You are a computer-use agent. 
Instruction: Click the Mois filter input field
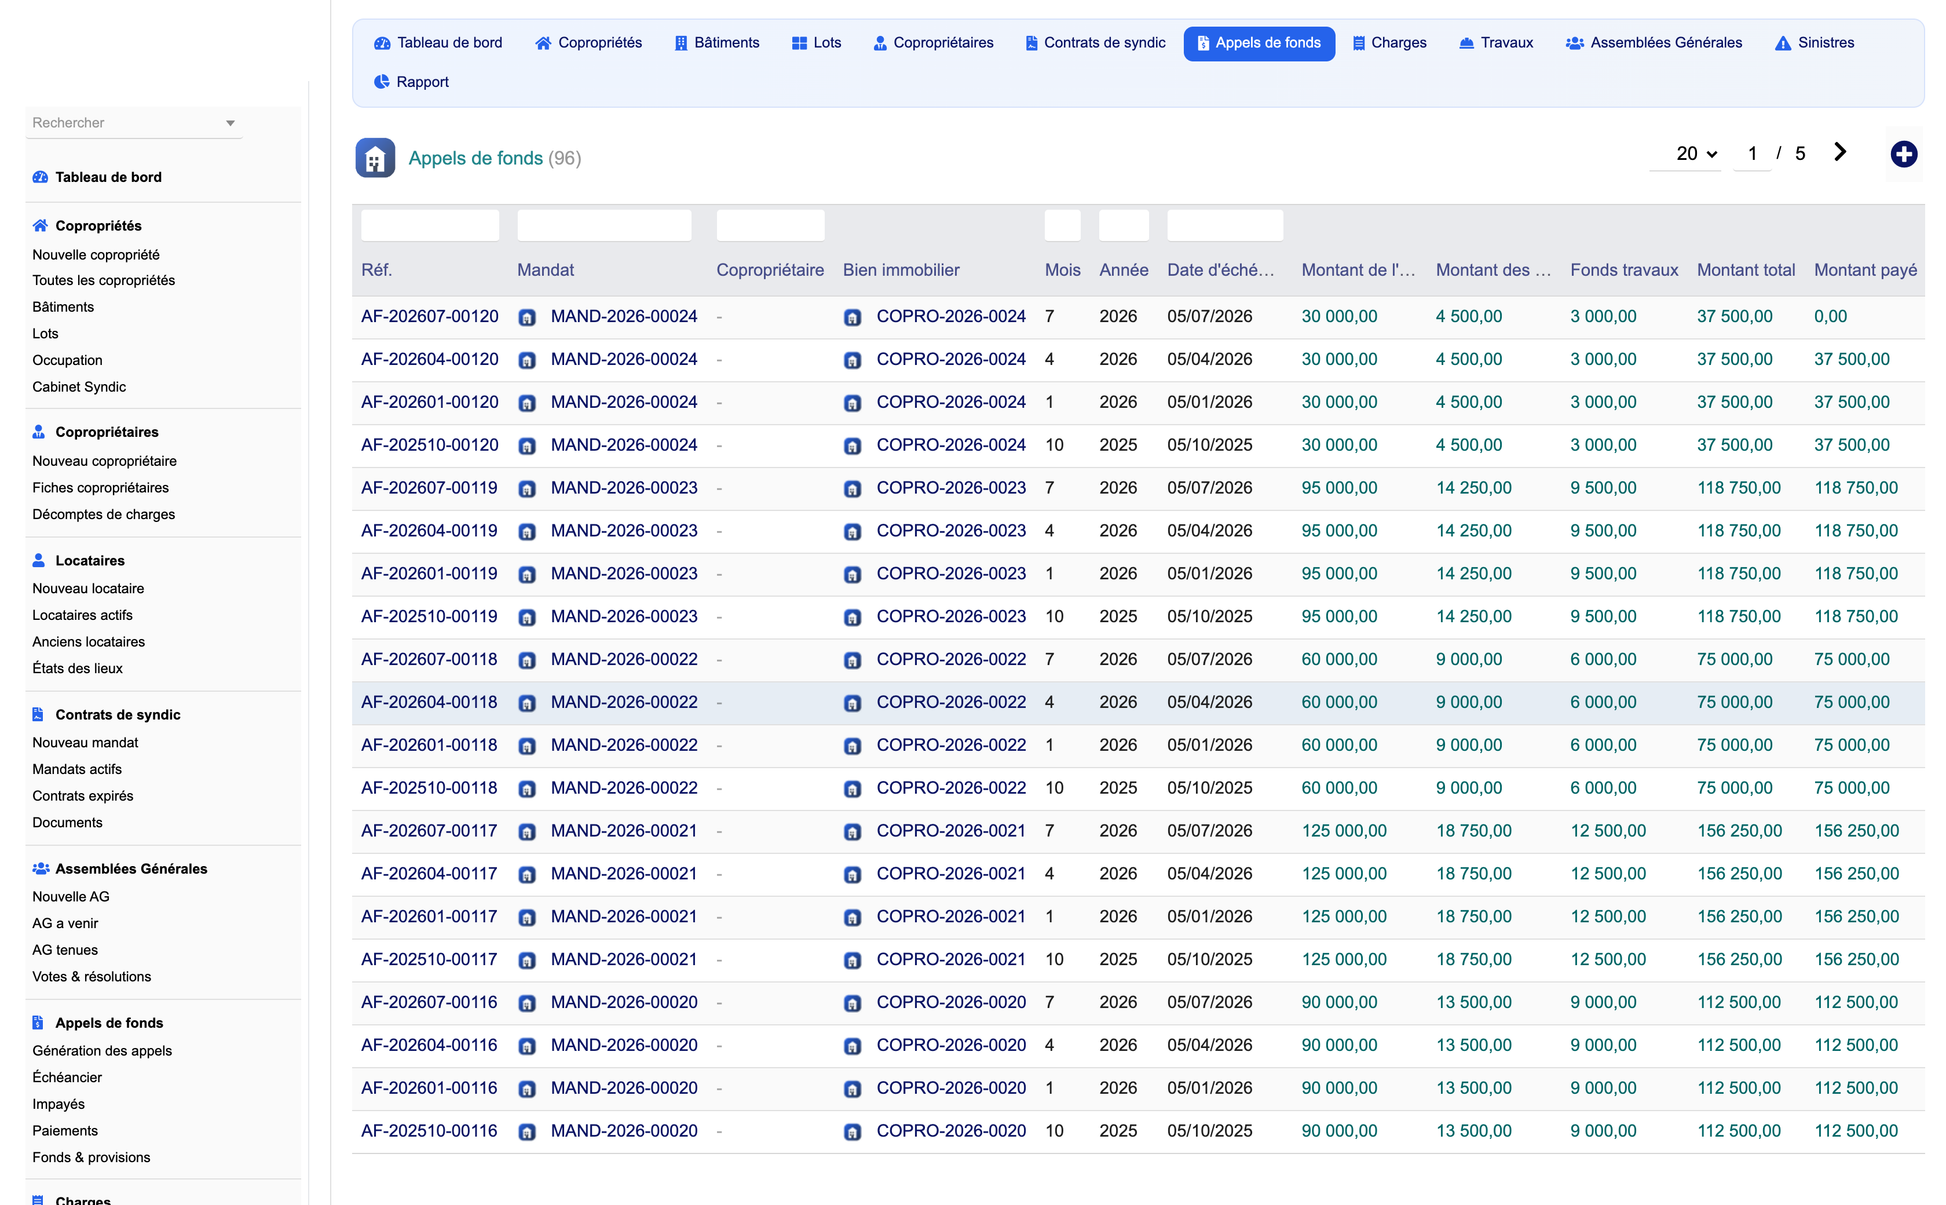[1062, 225]
